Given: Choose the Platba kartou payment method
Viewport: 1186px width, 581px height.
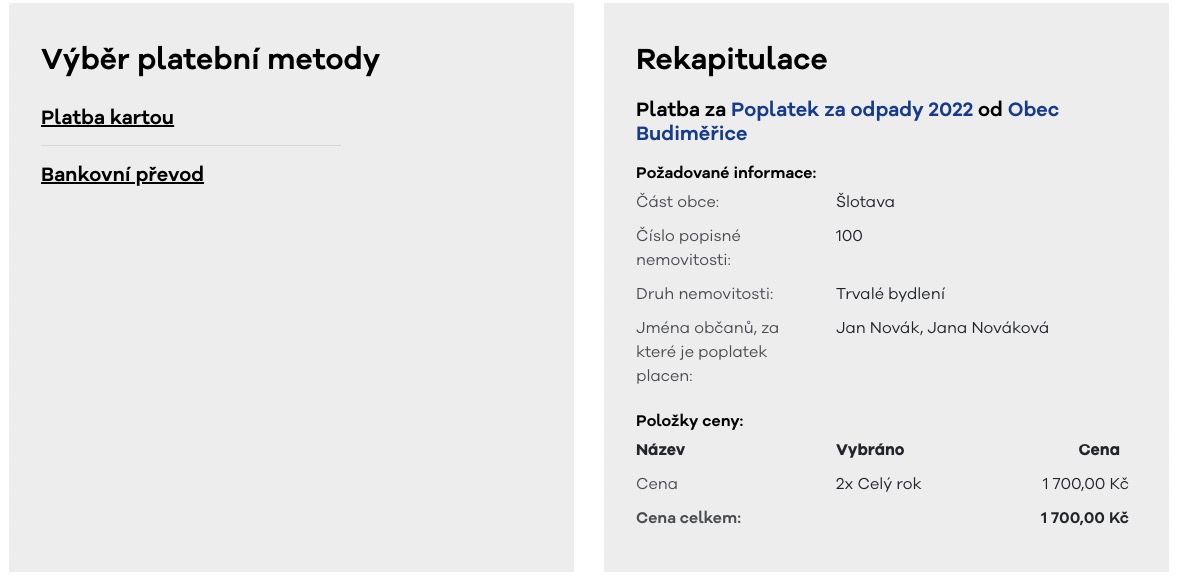Looking at the screenshot, I should pyautogui.click(x=107, y=118).
